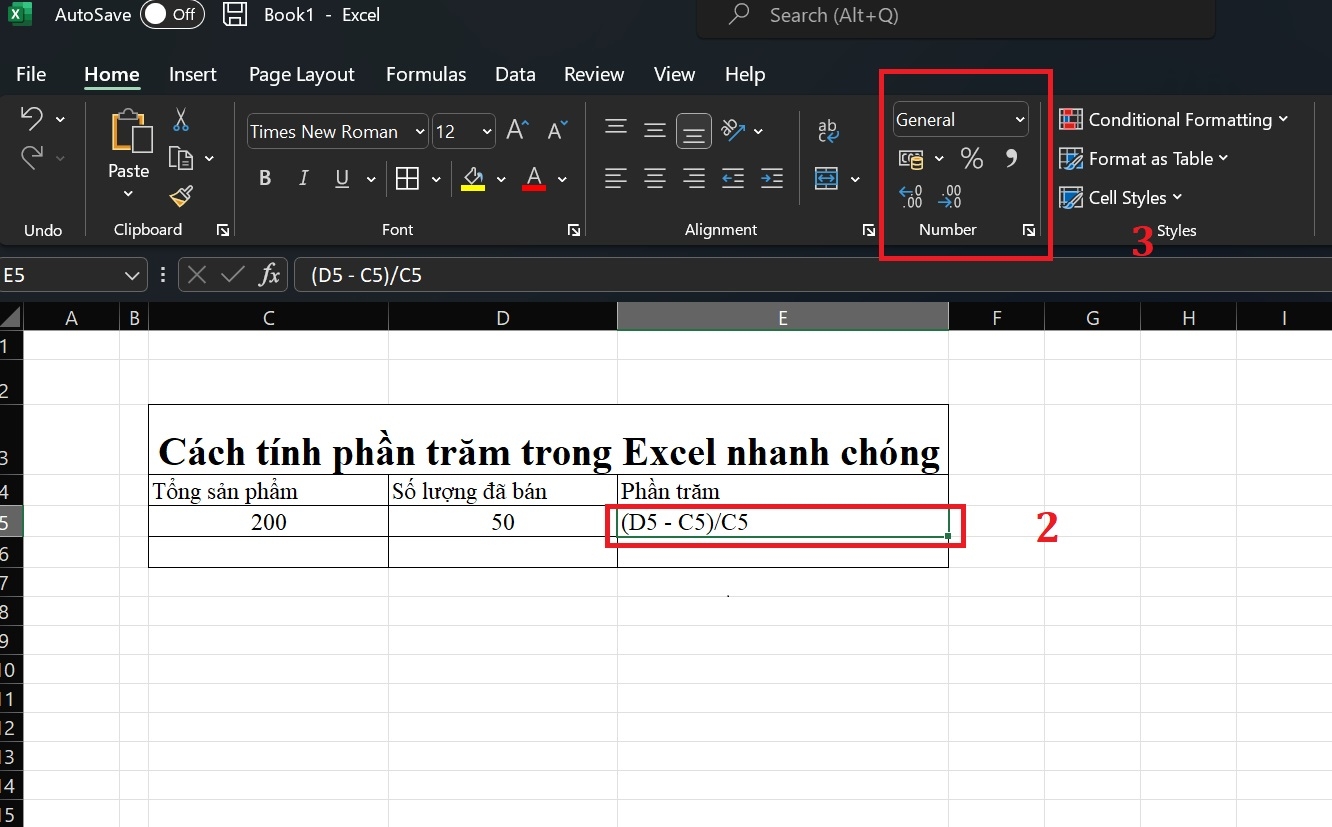The image size is (1332, 827).
Task: Toggle Wrap Text
Action: tap(828, 131)
